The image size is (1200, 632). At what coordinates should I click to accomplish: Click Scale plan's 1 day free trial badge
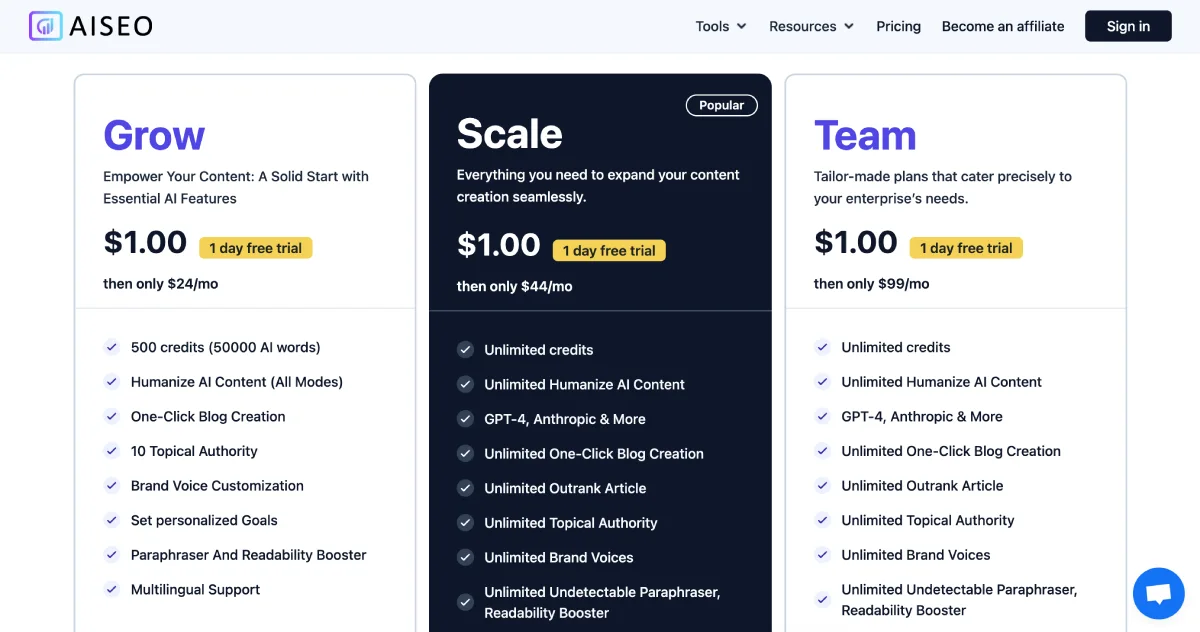(609, 250)
